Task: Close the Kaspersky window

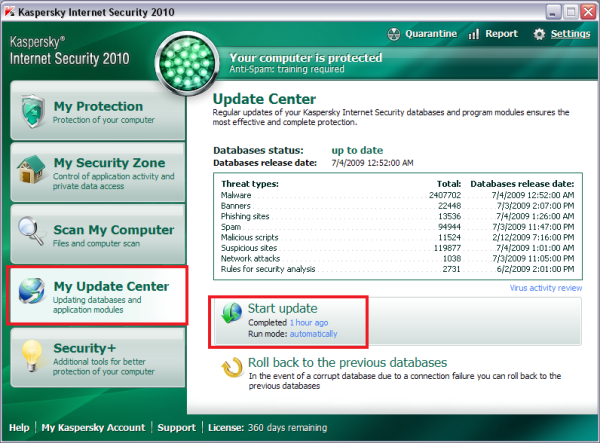Action: [588, 12]
